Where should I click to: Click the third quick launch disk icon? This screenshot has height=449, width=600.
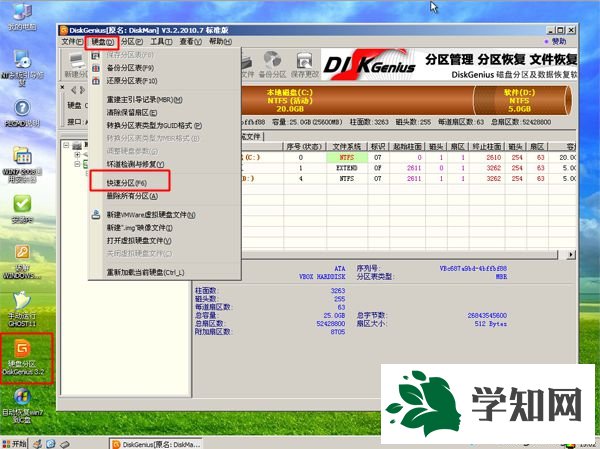[x=64, y=444]
